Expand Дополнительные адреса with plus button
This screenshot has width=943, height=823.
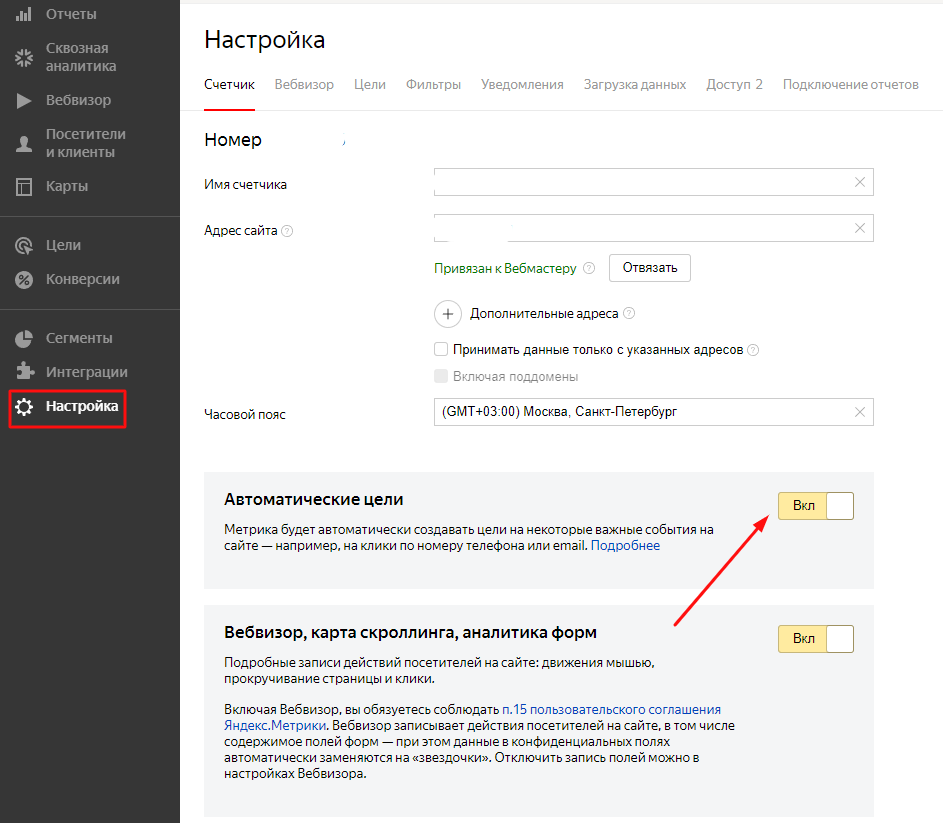pos(448,314)
